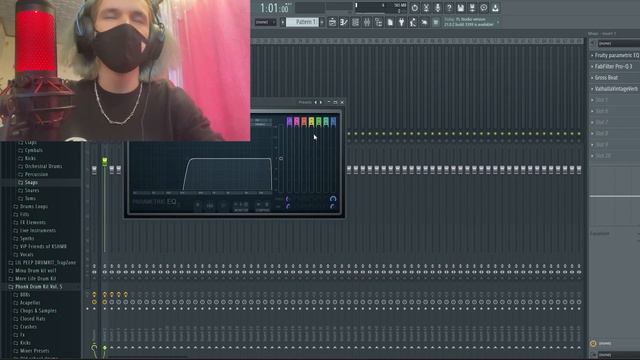Show the Mixer via its fader toolbar icon
Viewport: 640px width, 360px height.
point(367,22)
